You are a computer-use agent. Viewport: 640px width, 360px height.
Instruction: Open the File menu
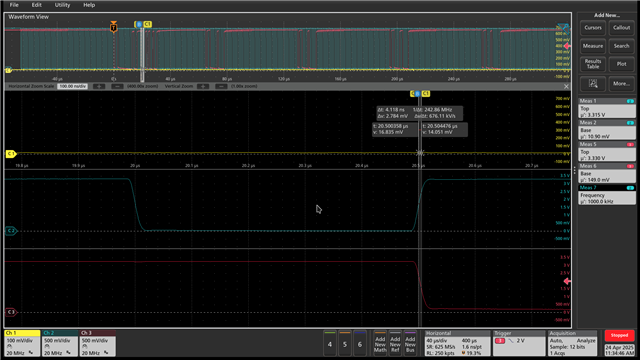pyautogui.click(x=14, y=5)
